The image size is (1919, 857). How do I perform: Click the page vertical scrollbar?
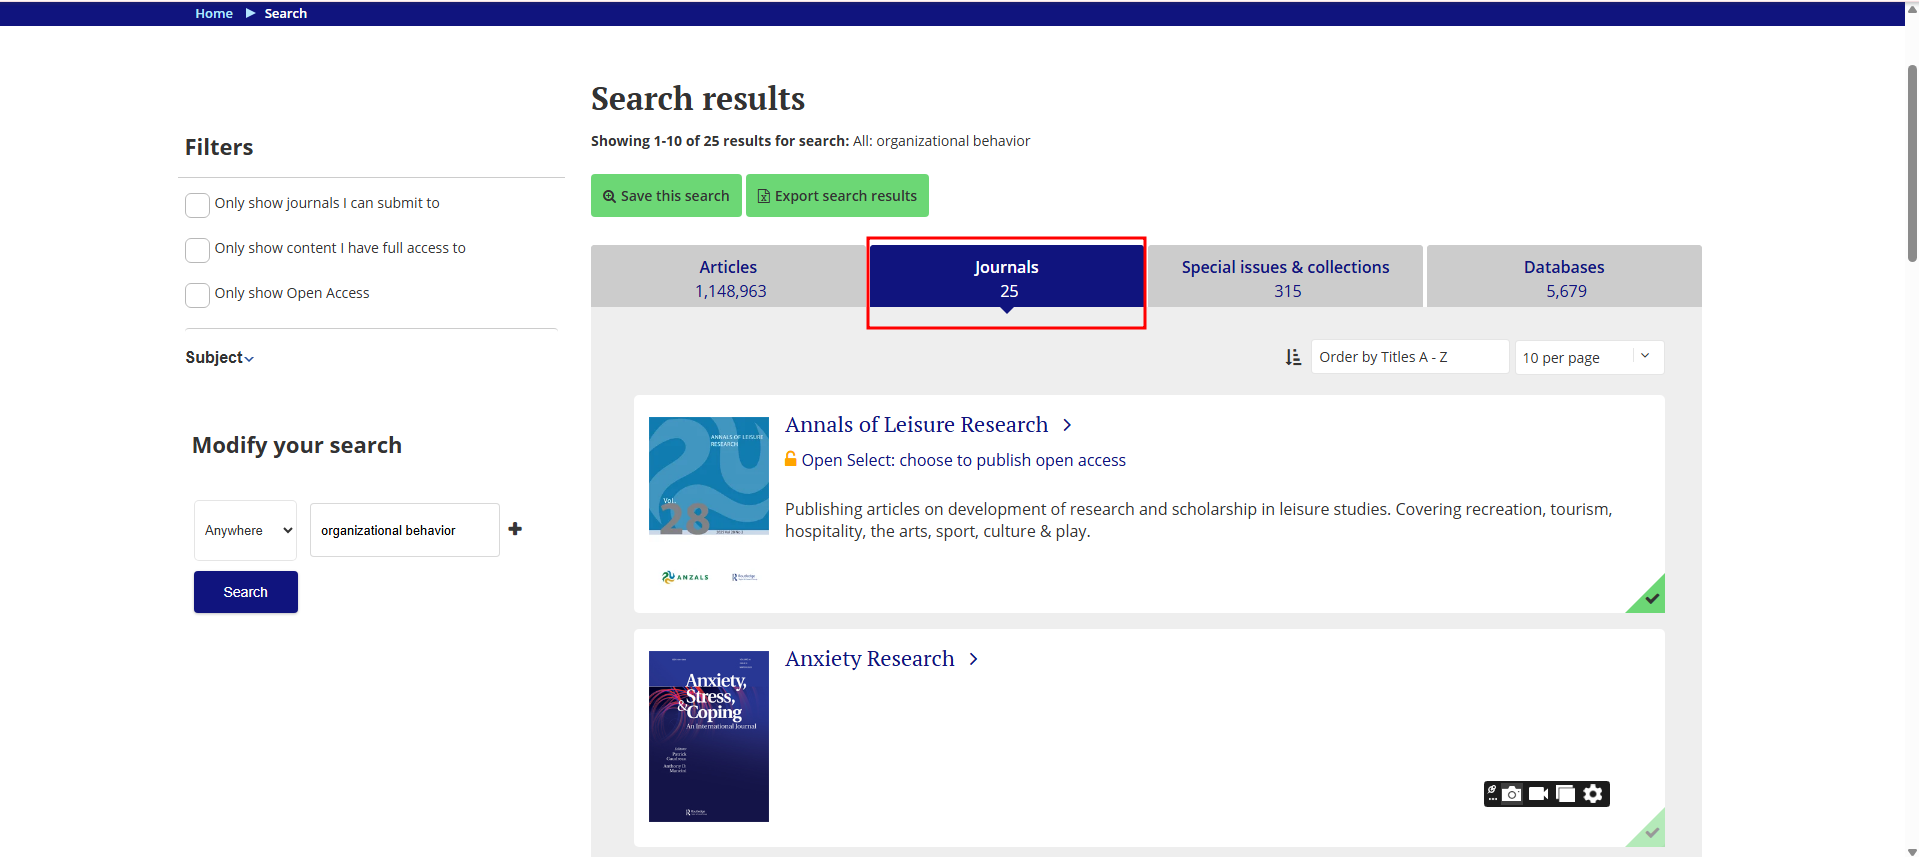1911,160
